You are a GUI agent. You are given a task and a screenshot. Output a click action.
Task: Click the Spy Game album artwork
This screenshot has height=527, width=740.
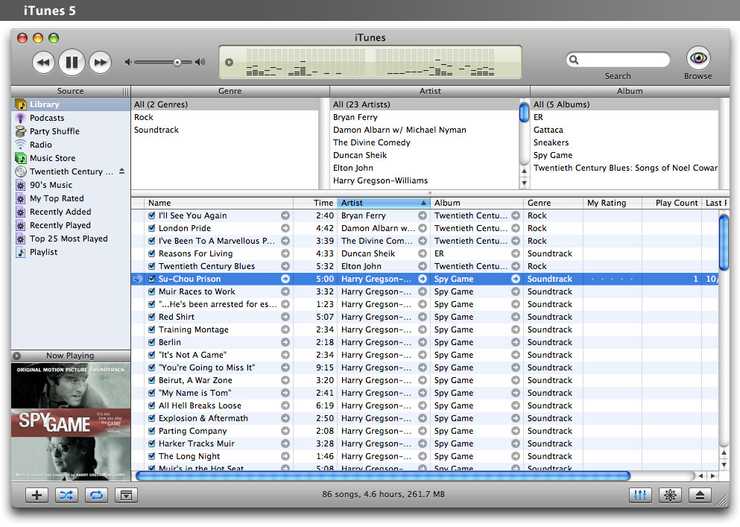[x=71, y=421]
